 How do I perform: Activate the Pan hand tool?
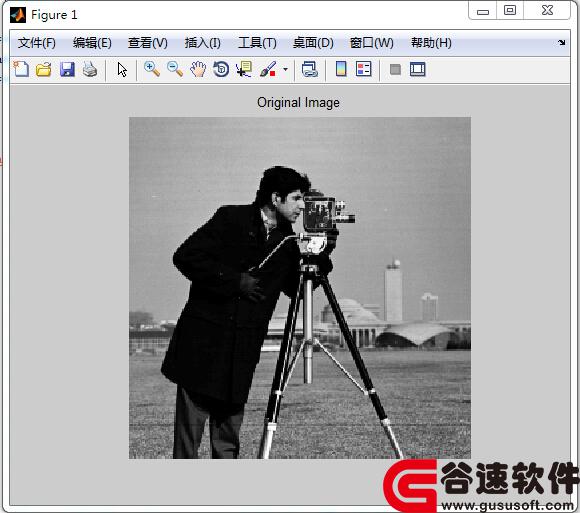point(198,69)
